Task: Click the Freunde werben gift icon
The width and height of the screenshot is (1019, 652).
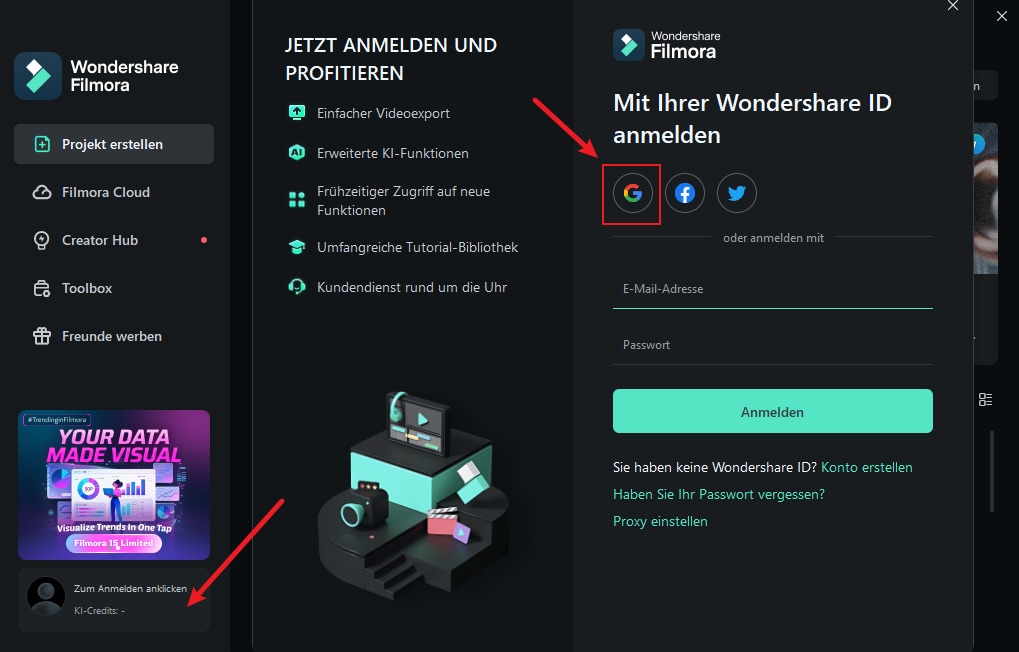Action: (x=42, y=336)
